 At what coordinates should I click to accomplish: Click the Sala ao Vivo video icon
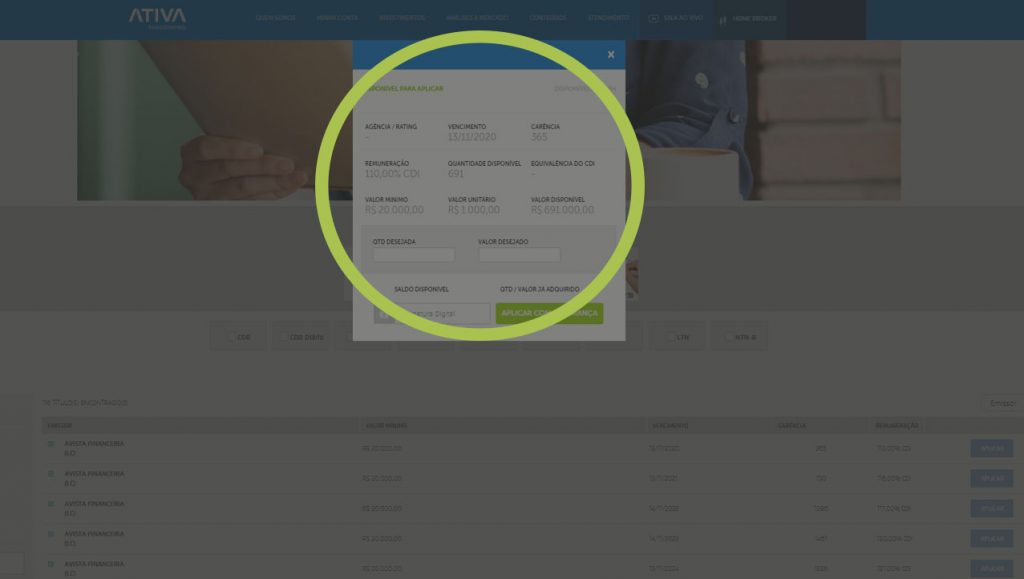click(653, 18)
